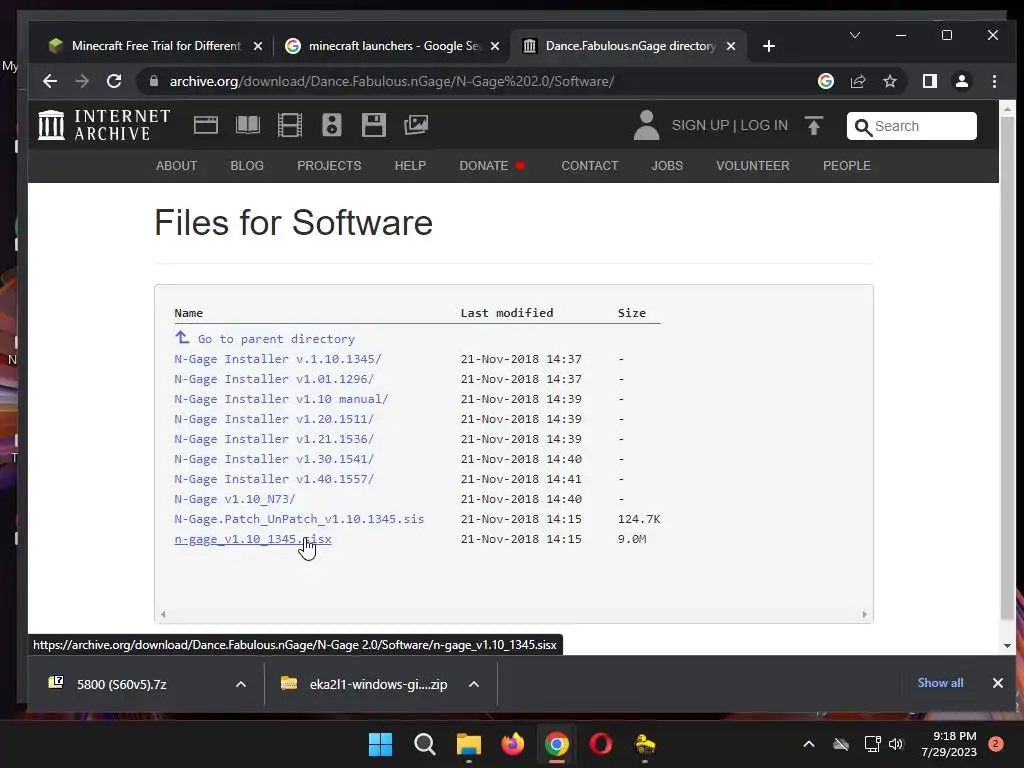Image resolution: width=1024 pixels, height=768 pixels.
Task: Open Opera from the taskbar
Action: click(601, 744)
